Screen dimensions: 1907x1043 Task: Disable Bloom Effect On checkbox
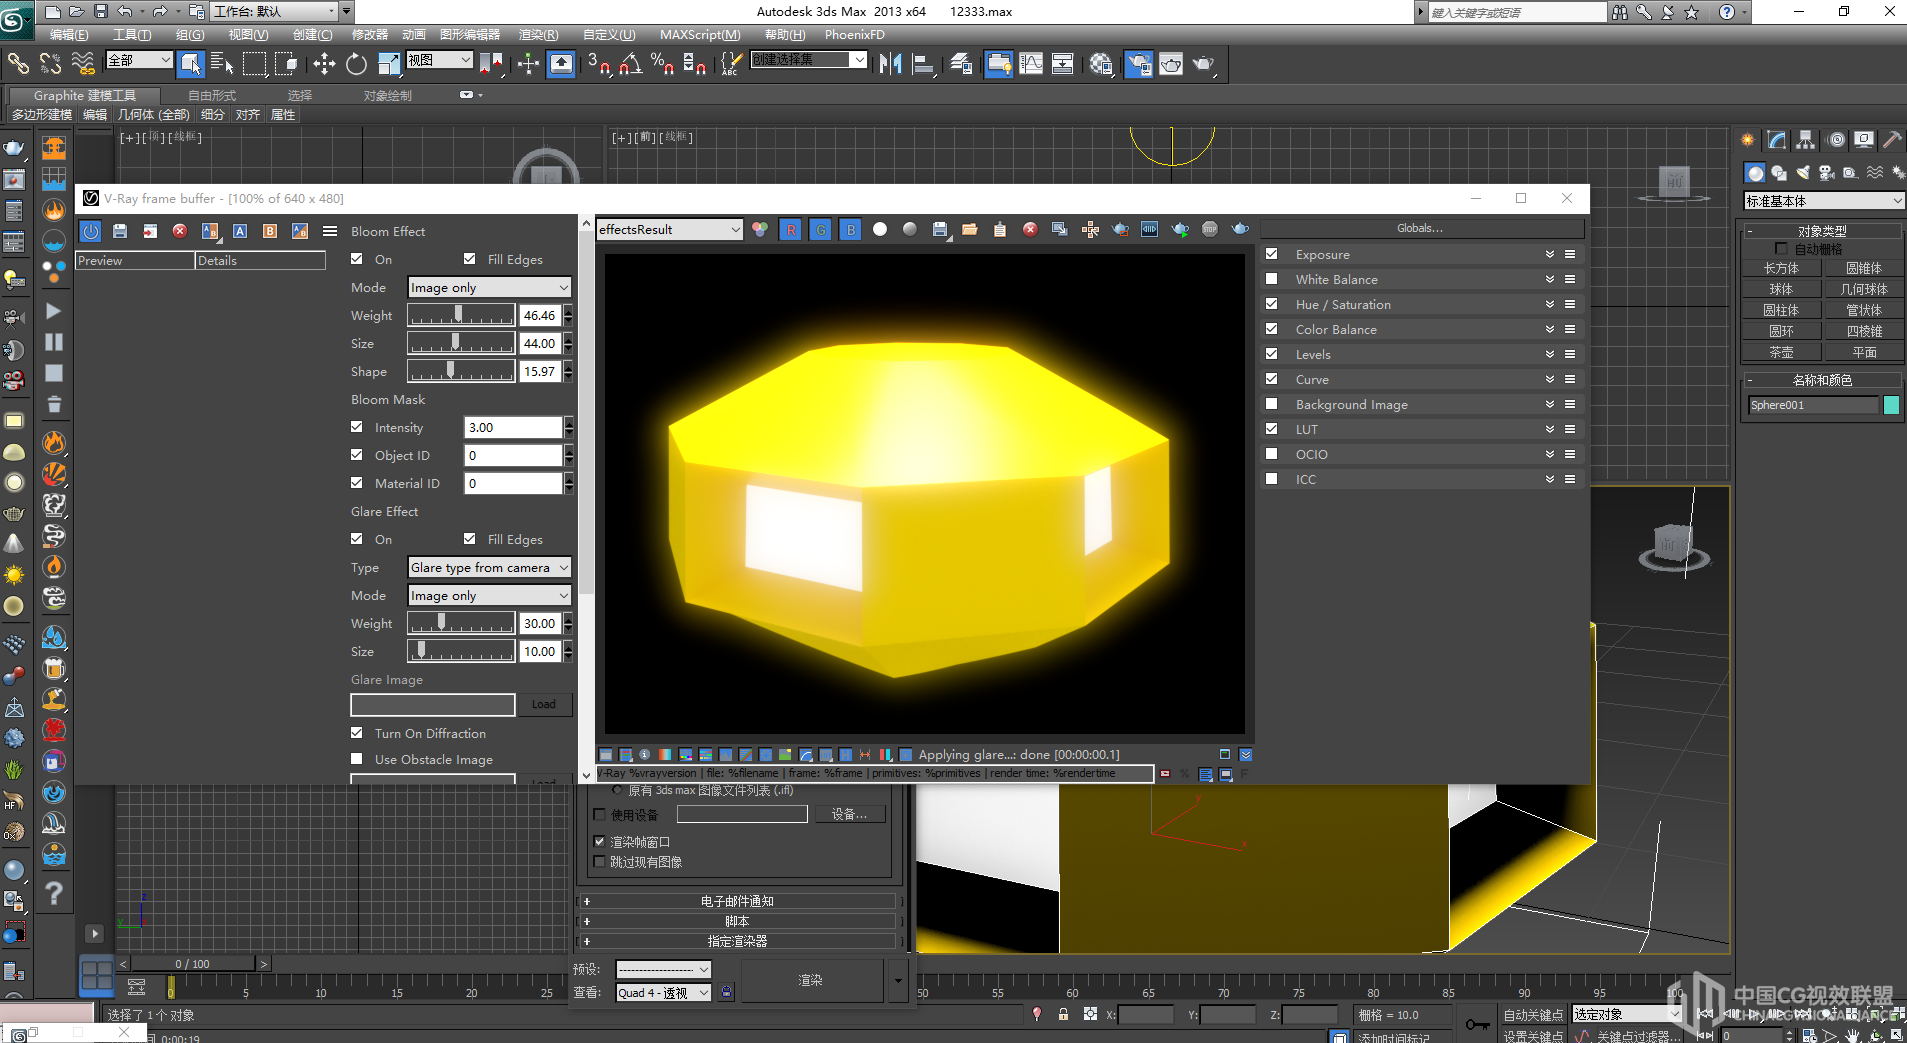coord(357,259)
